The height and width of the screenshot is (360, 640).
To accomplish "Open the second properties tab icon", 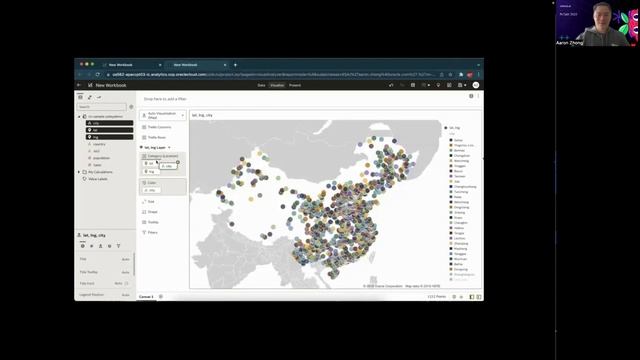I will (91, 246).
